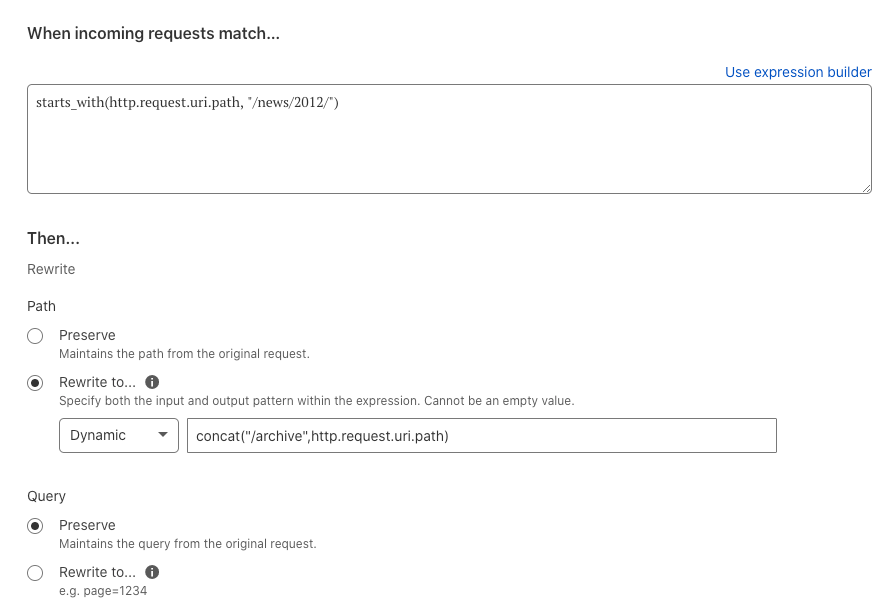Viewport: 888px width, 615px height.
Task: Click the resize grip of the expression box
Action: [866, 189]
